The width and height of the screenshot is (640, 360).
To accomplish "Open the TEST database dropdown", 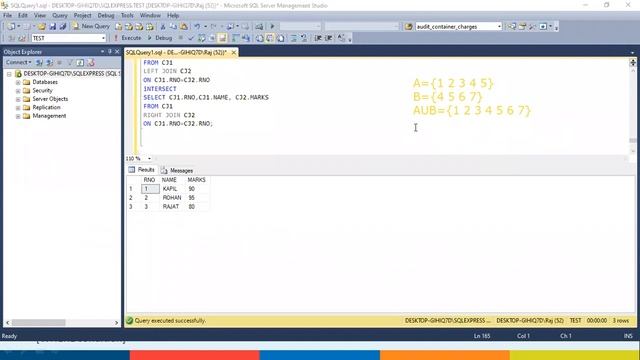I will [103, 38].
